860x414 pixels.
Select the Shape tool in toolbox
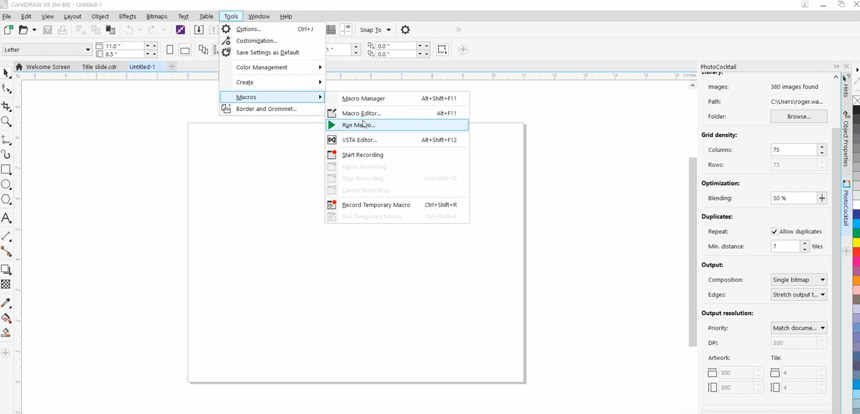coord(6,89)
